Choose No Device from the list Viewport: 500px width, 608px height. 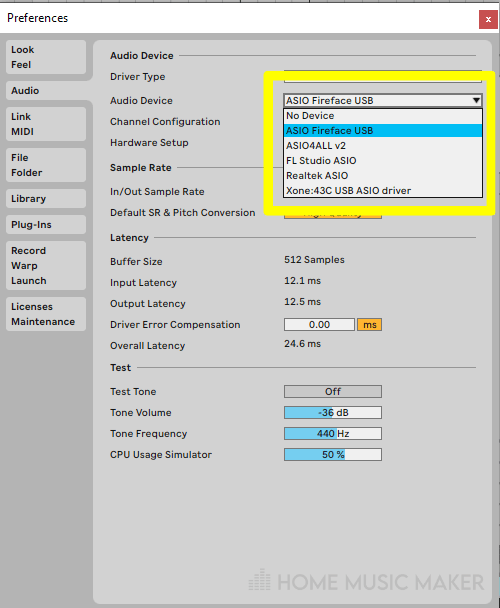(x=383, y=116)
